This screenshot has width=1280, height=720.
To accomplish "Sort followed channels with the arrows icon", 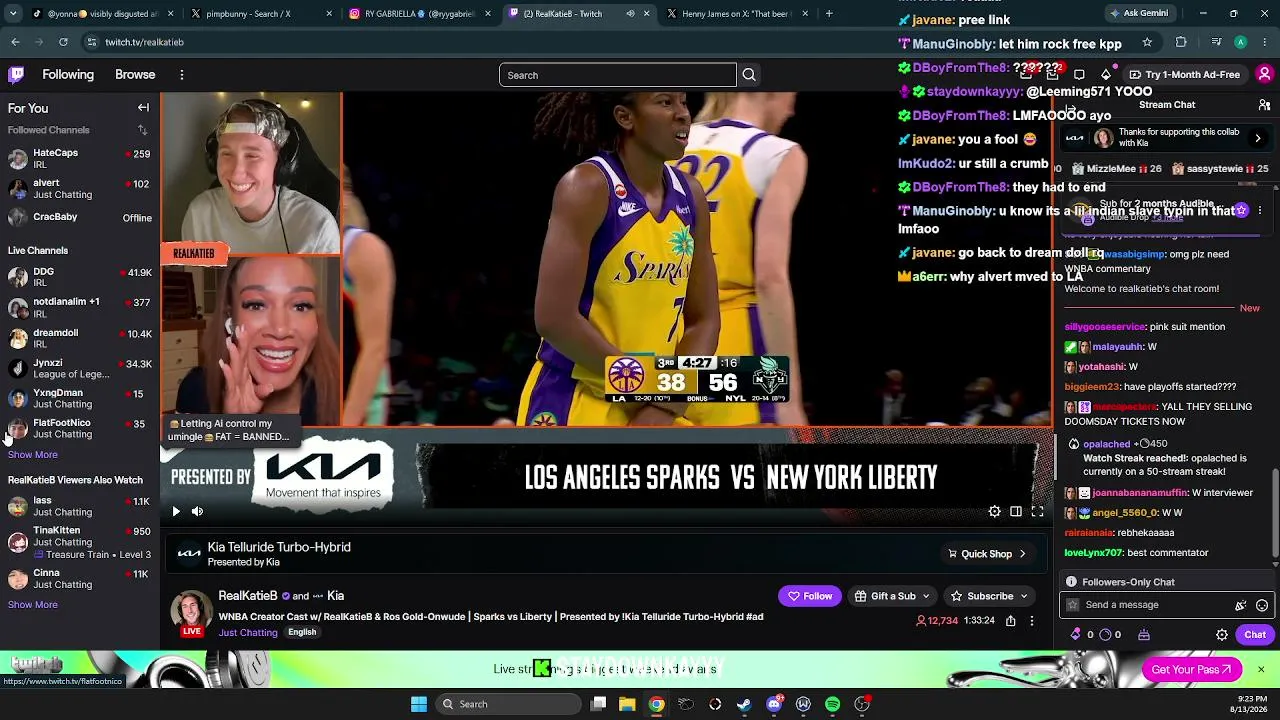I will coord(142,130).
